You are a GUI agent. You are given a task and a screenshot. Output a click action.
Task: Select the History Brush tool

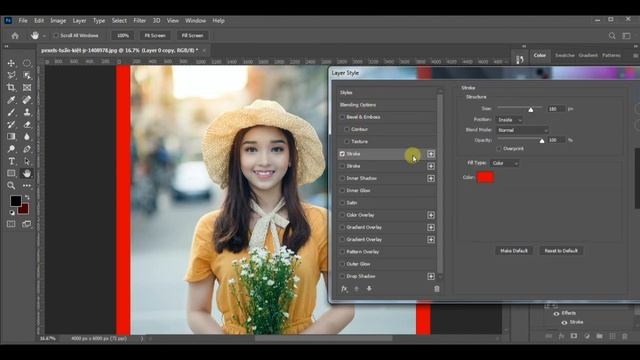[11, 124]
